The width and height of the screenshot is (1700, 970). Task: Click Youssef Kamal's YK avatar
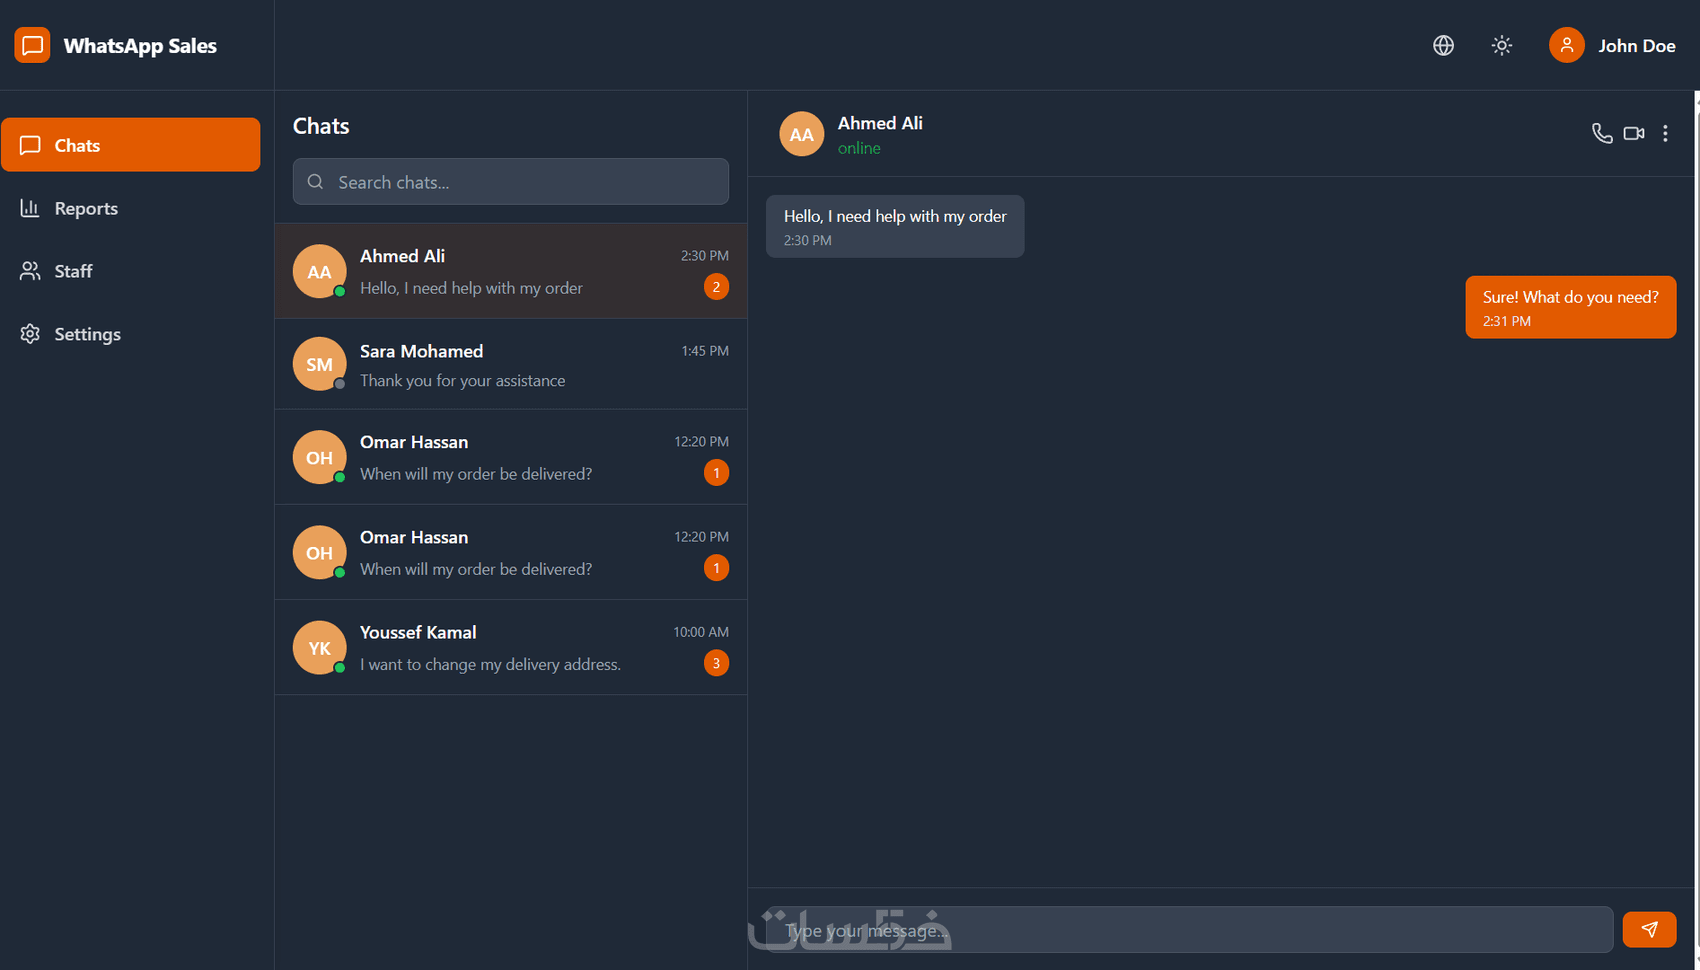click(x=319, y=647)
